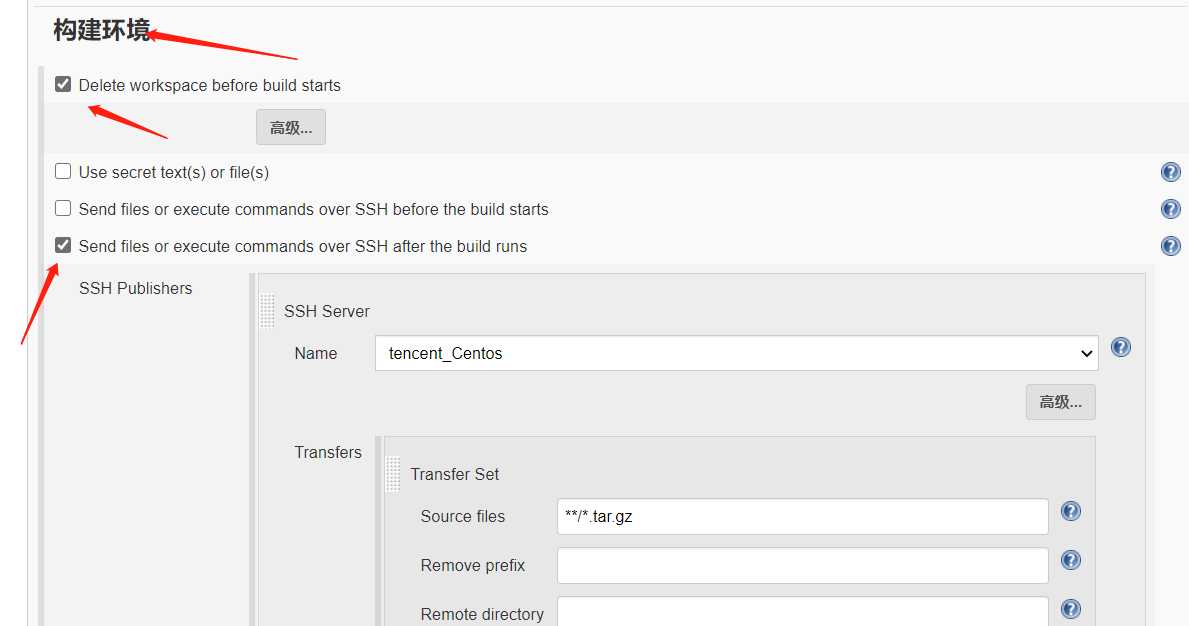Open help for Remote directory field
The width and height of the screenshot is (1189, 626).
pyautogui.click(x=1071, y=609)
